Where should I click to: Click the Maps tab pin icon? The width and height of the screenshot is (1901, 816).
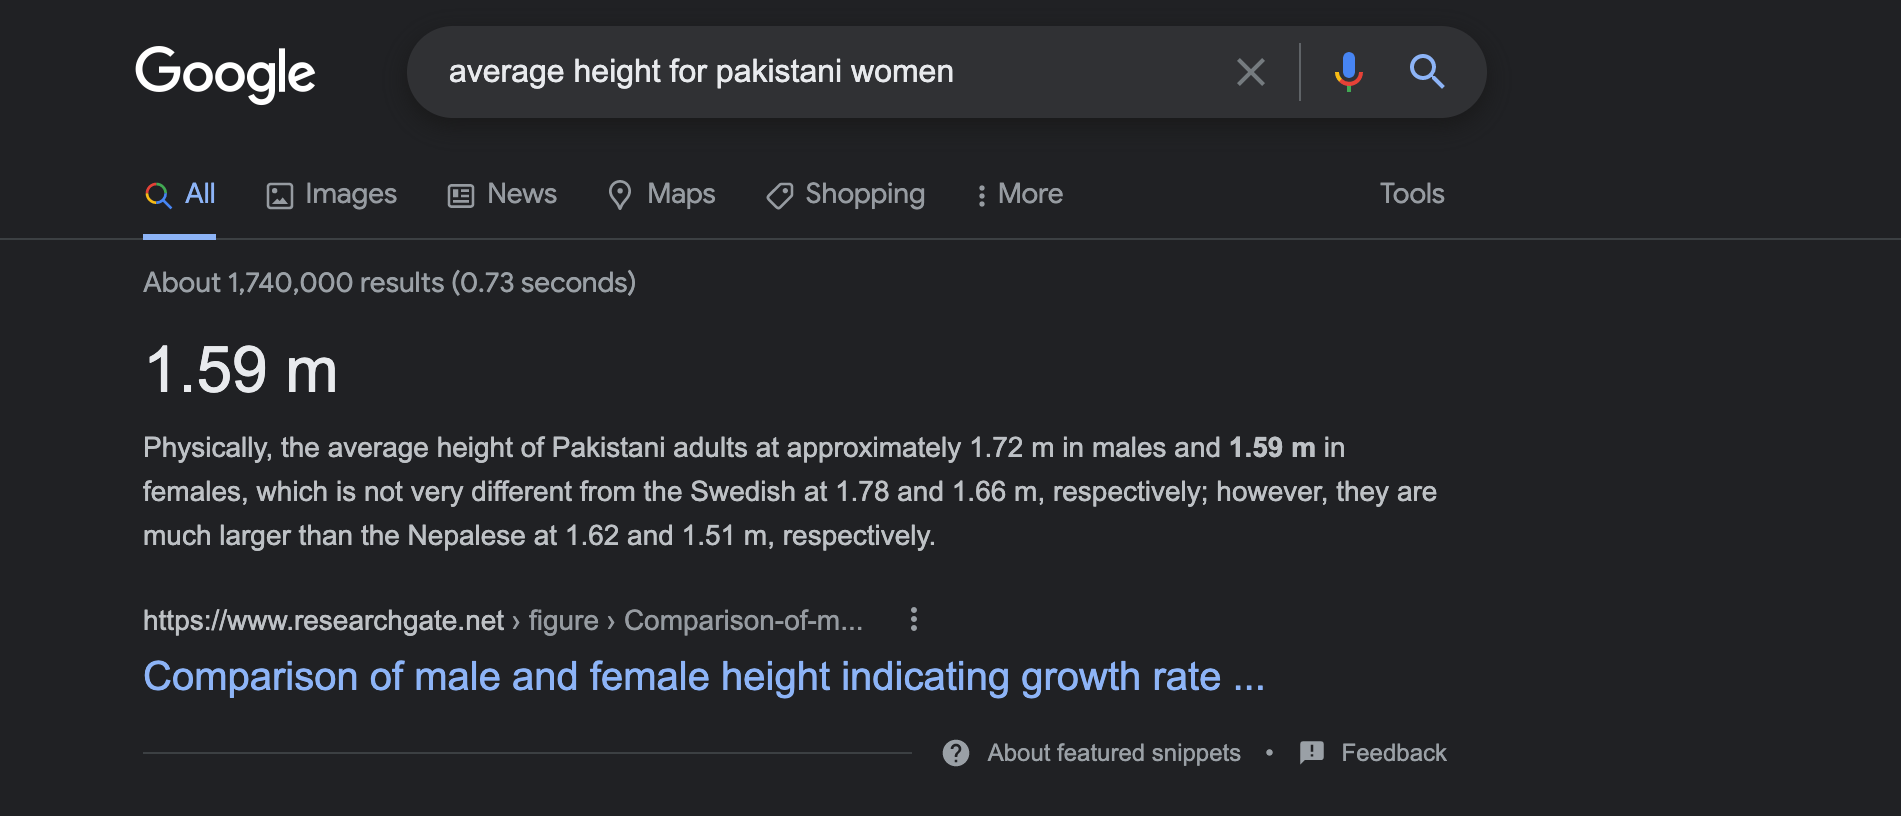click(620, 195)
